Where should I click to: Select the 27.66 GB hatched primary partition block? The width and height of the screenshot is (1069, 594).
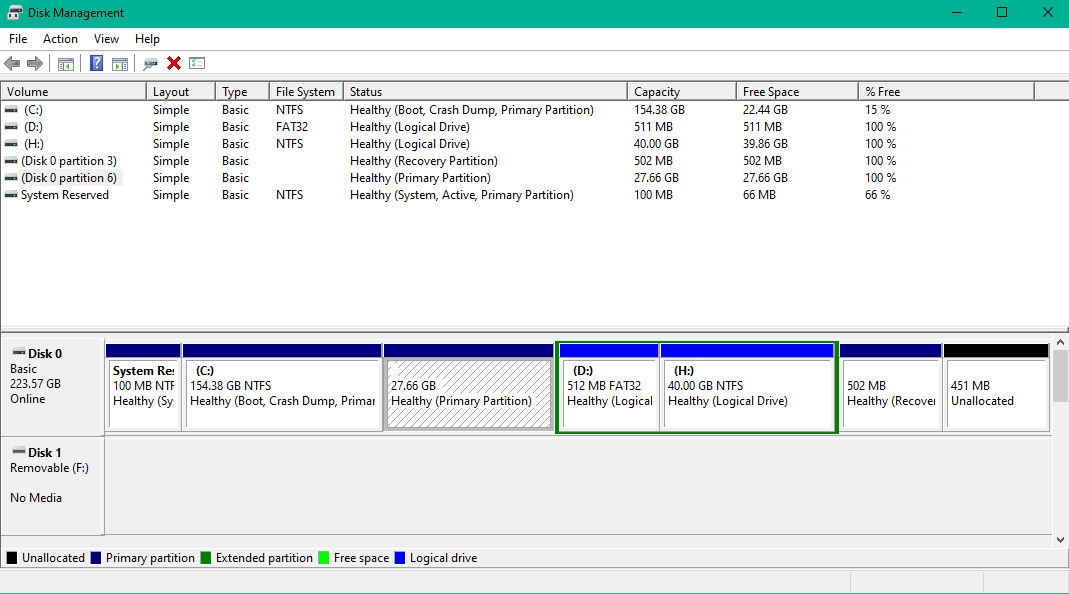click(468, 387)
